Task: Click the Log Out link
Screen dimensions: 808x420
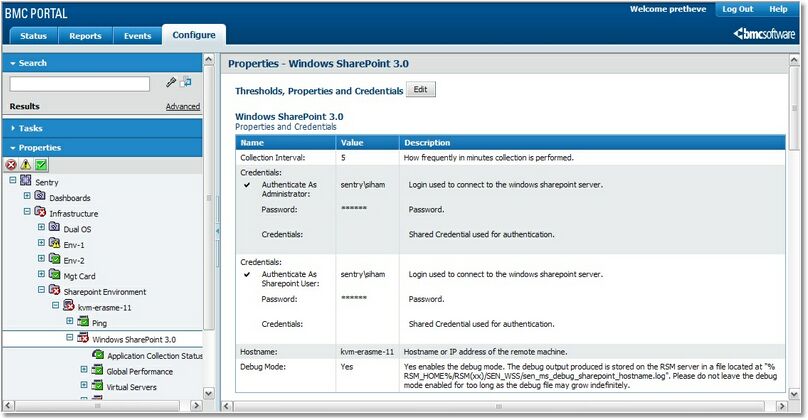Action: pyautogui.click(x=737, y=9)
